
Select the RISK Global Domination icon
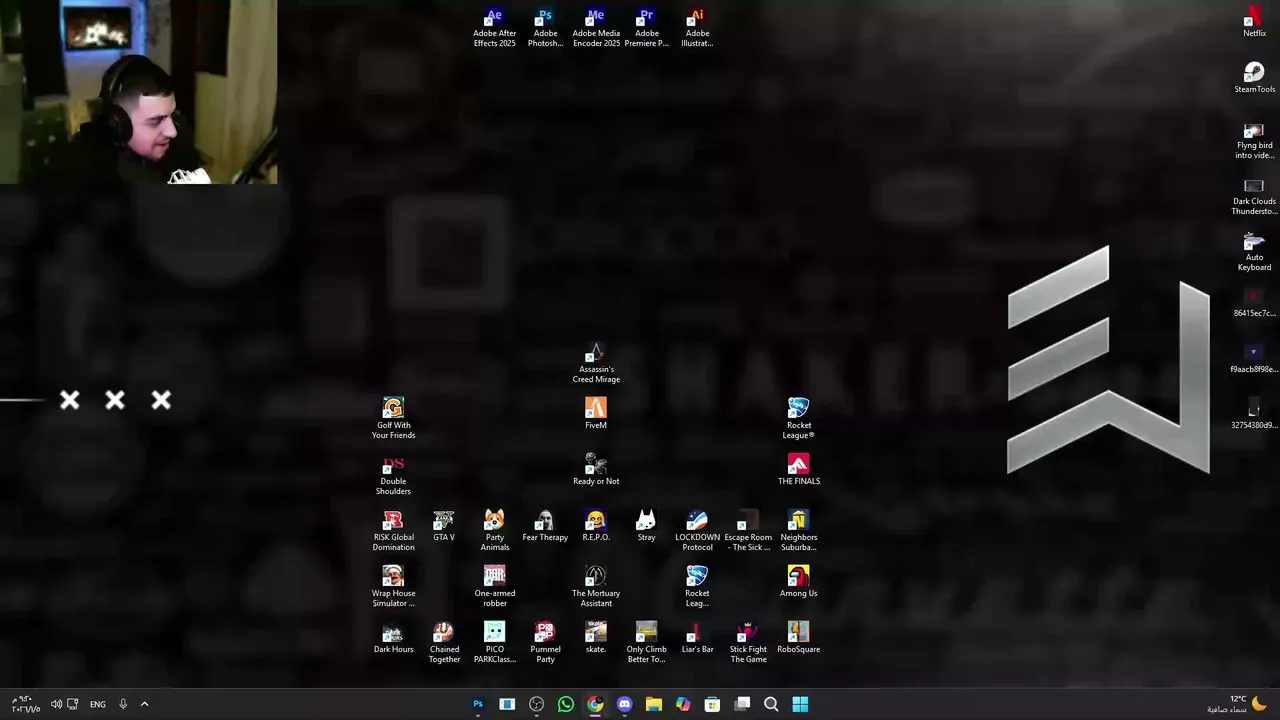393,532
